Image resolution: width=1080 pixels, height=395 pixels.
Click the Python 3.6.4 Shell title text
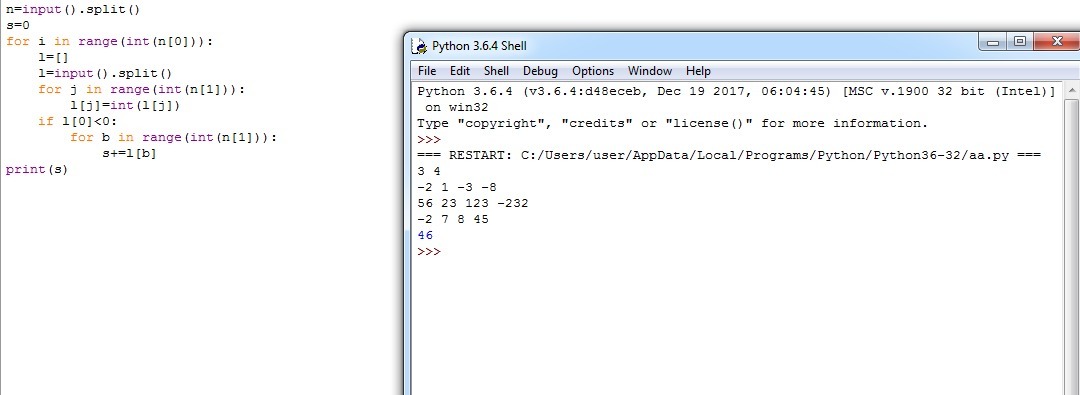pyautogui.click(x=479, y=46)
